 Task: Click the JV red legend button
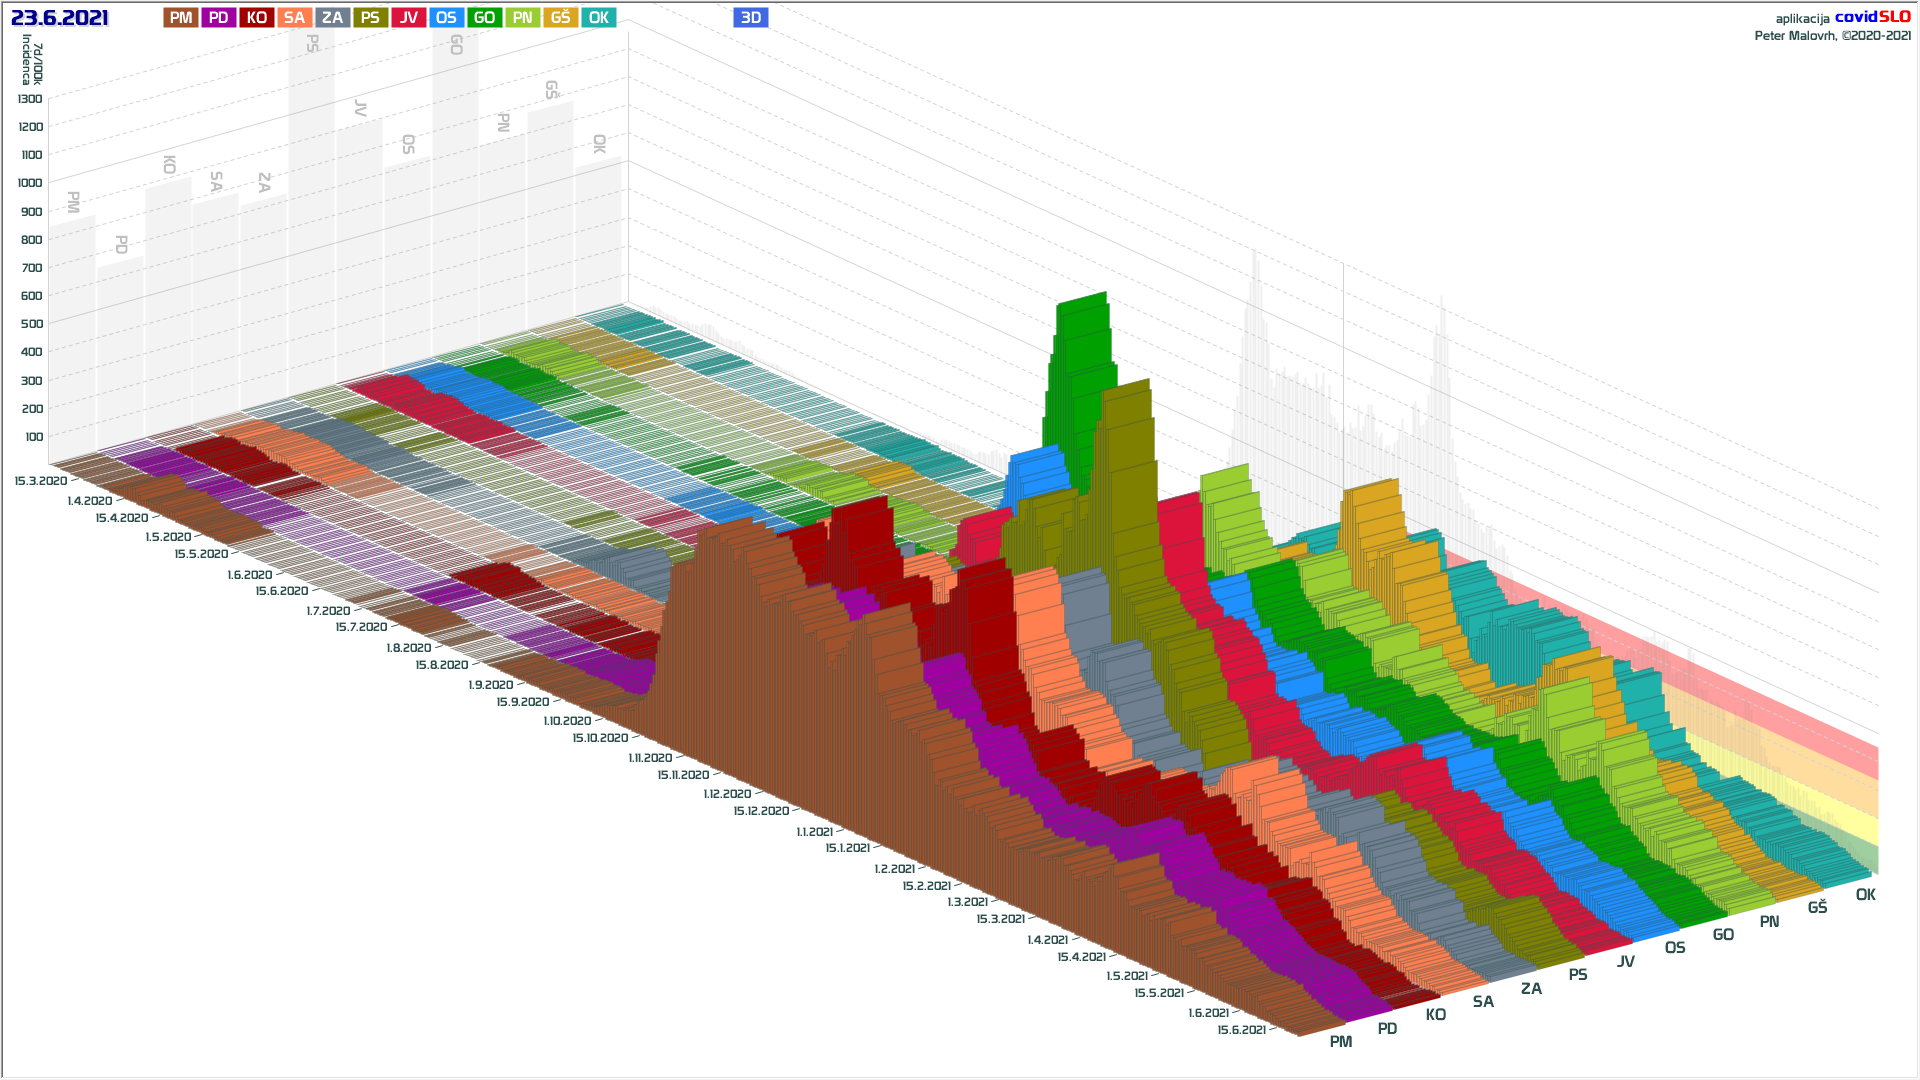408,18
